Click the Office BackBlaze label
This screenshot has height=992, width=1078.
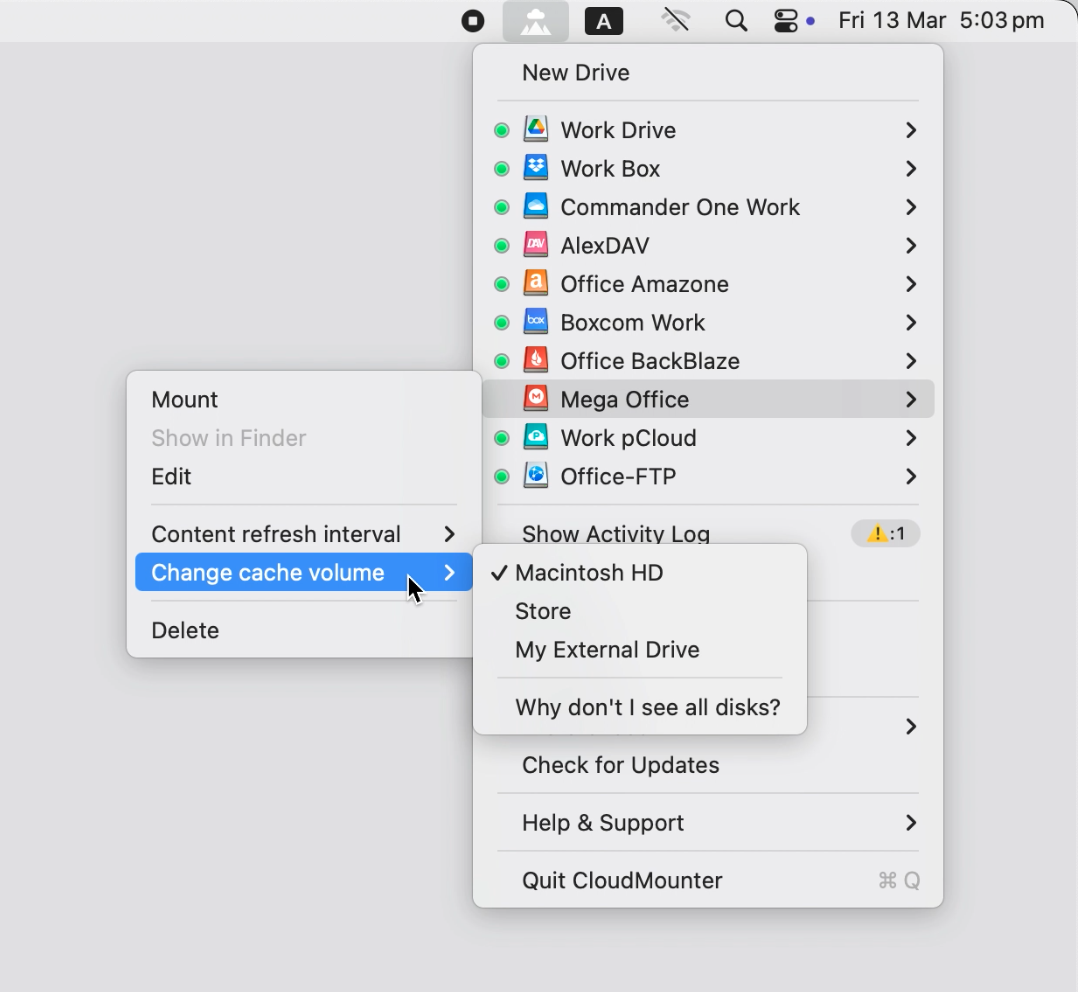tap(650, 361)
